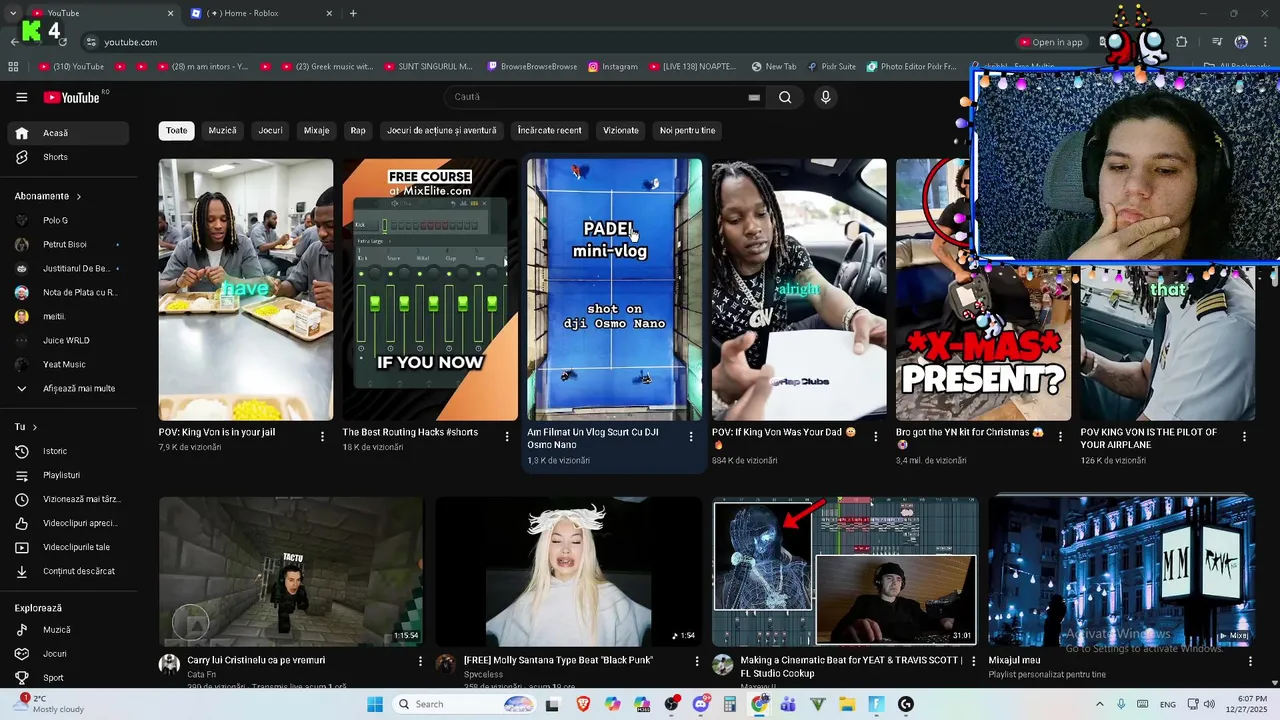Viewport: 1280px width, 720px height.
Task: Reload the page with browser refresh icon
Action: (x=63, y=42)
